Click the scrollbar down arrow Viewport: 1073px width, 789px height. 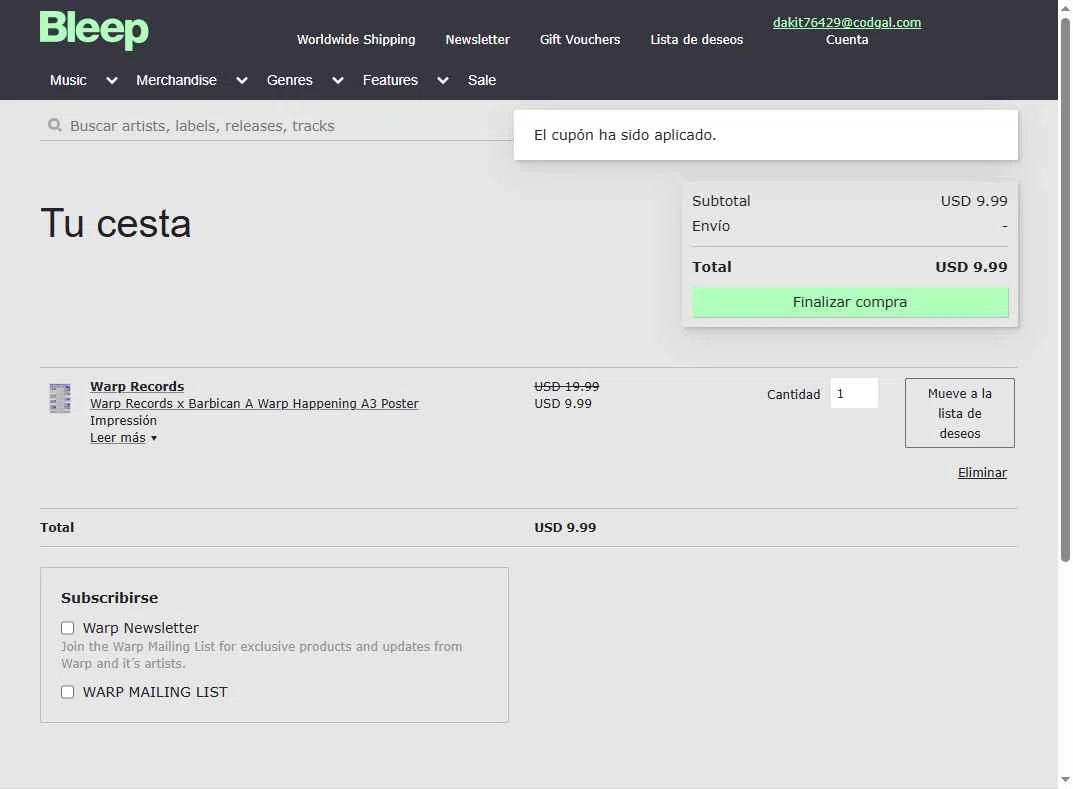(x=1065, y=780)
